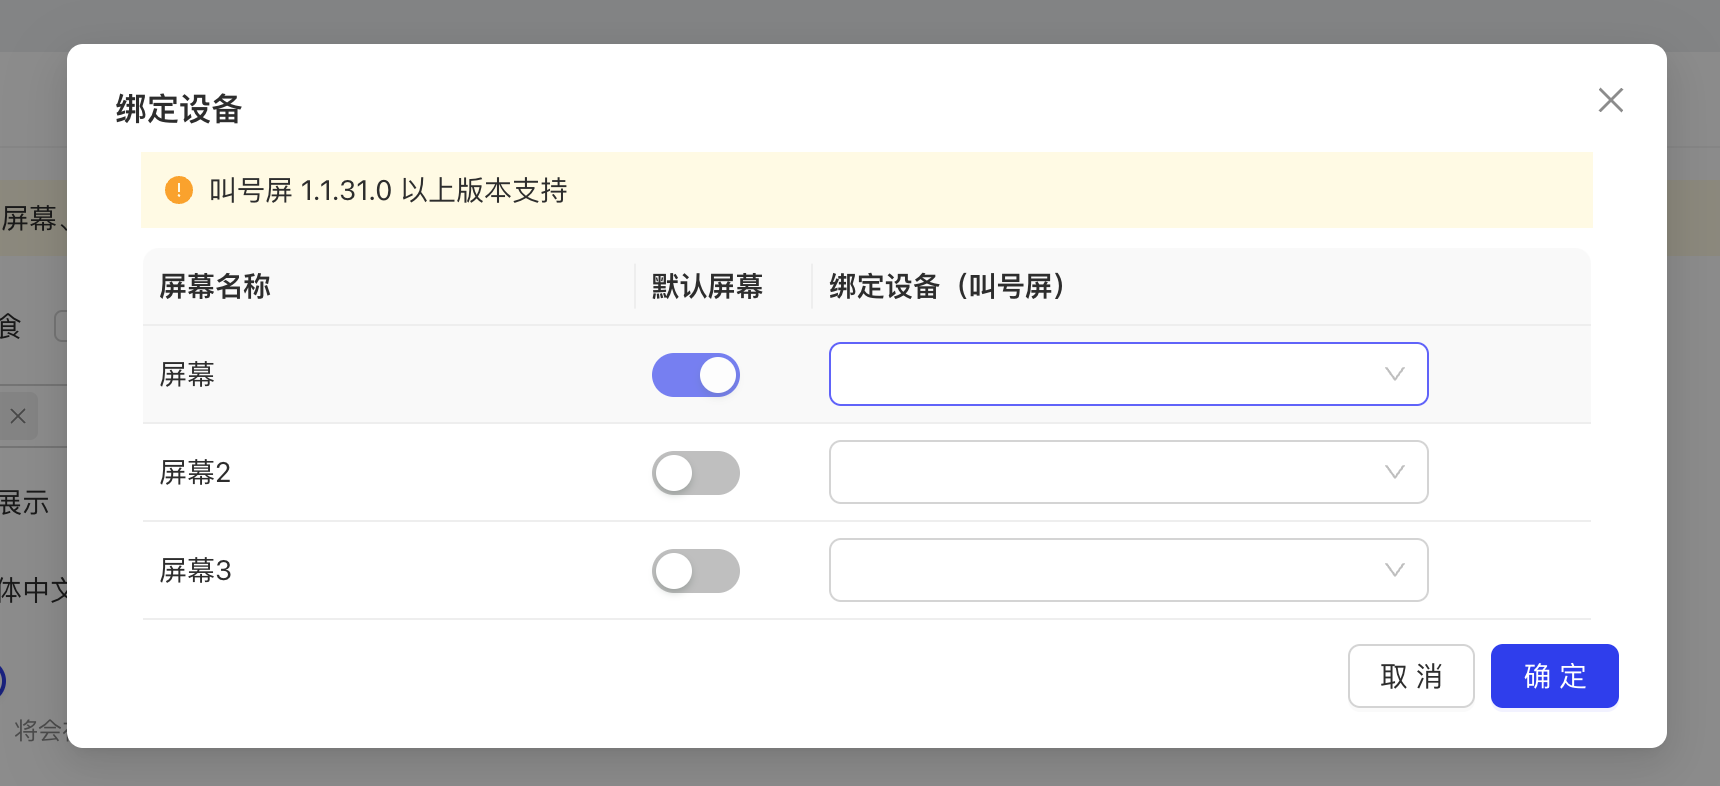Click the 取消 button
This screenshot has width=1720, height=786.
pyautogui.click(x=1411, y=676)
